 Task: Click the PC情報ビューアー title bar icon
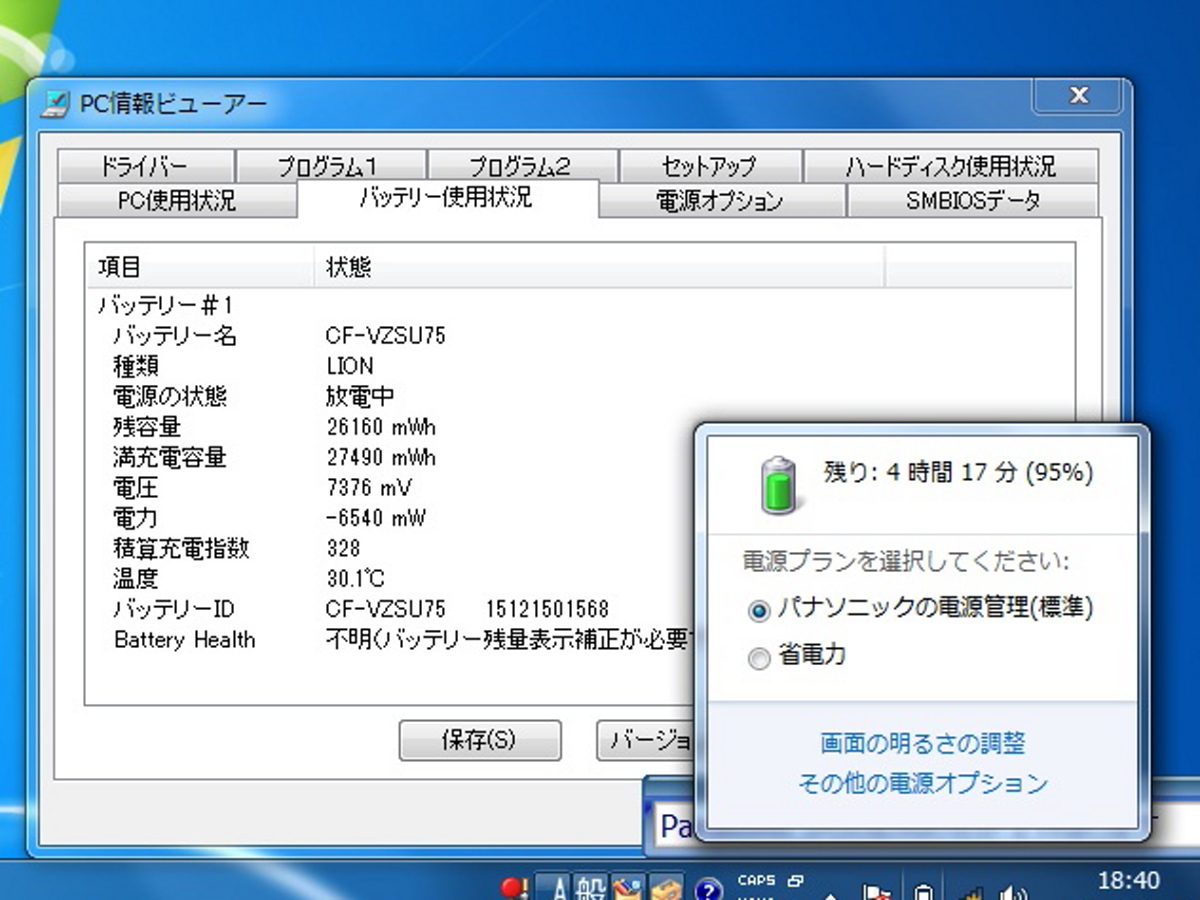pos(55,104)
